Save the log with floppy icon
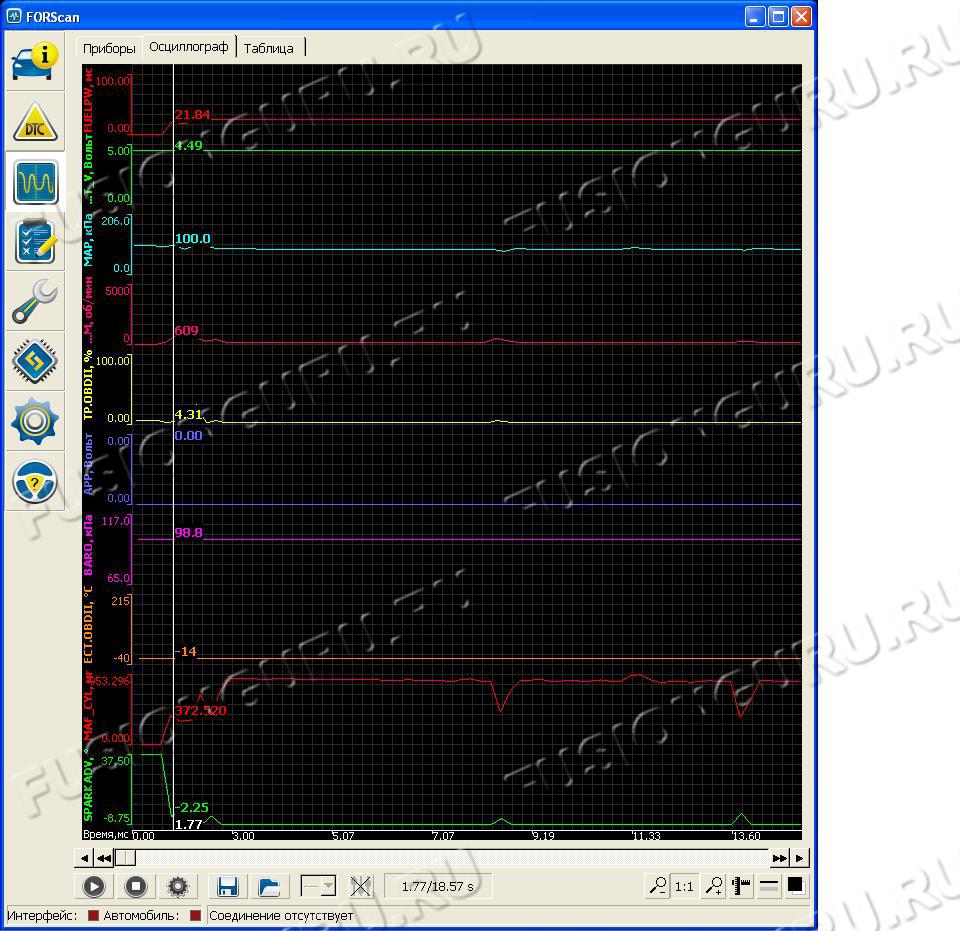This screenshot has width=960, height=931. (228, 886)
